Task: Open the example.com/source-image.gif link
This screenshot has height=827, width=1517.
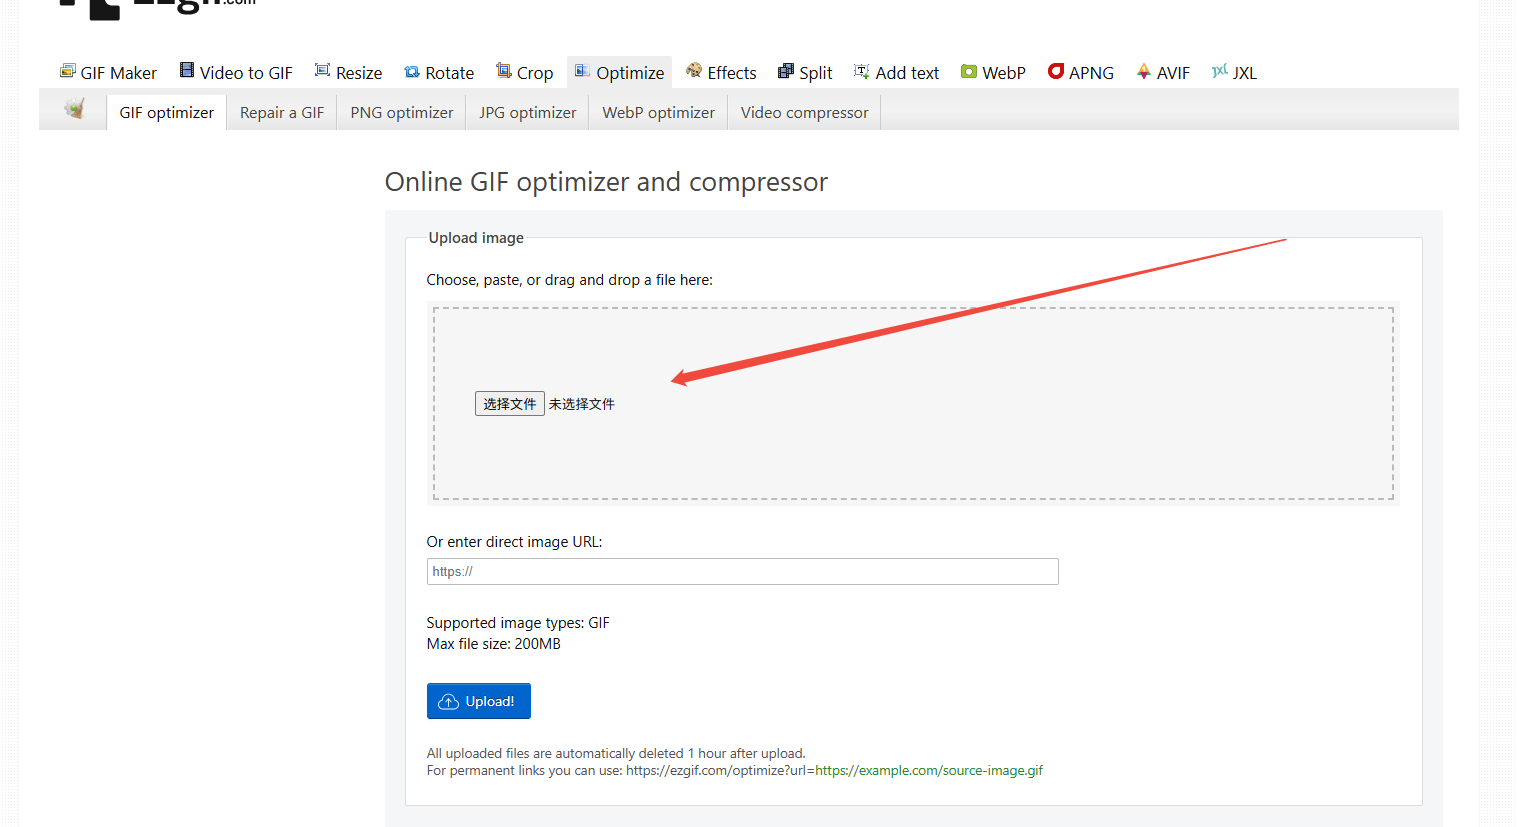Action: pyautogui.click(x=929, y=771)
